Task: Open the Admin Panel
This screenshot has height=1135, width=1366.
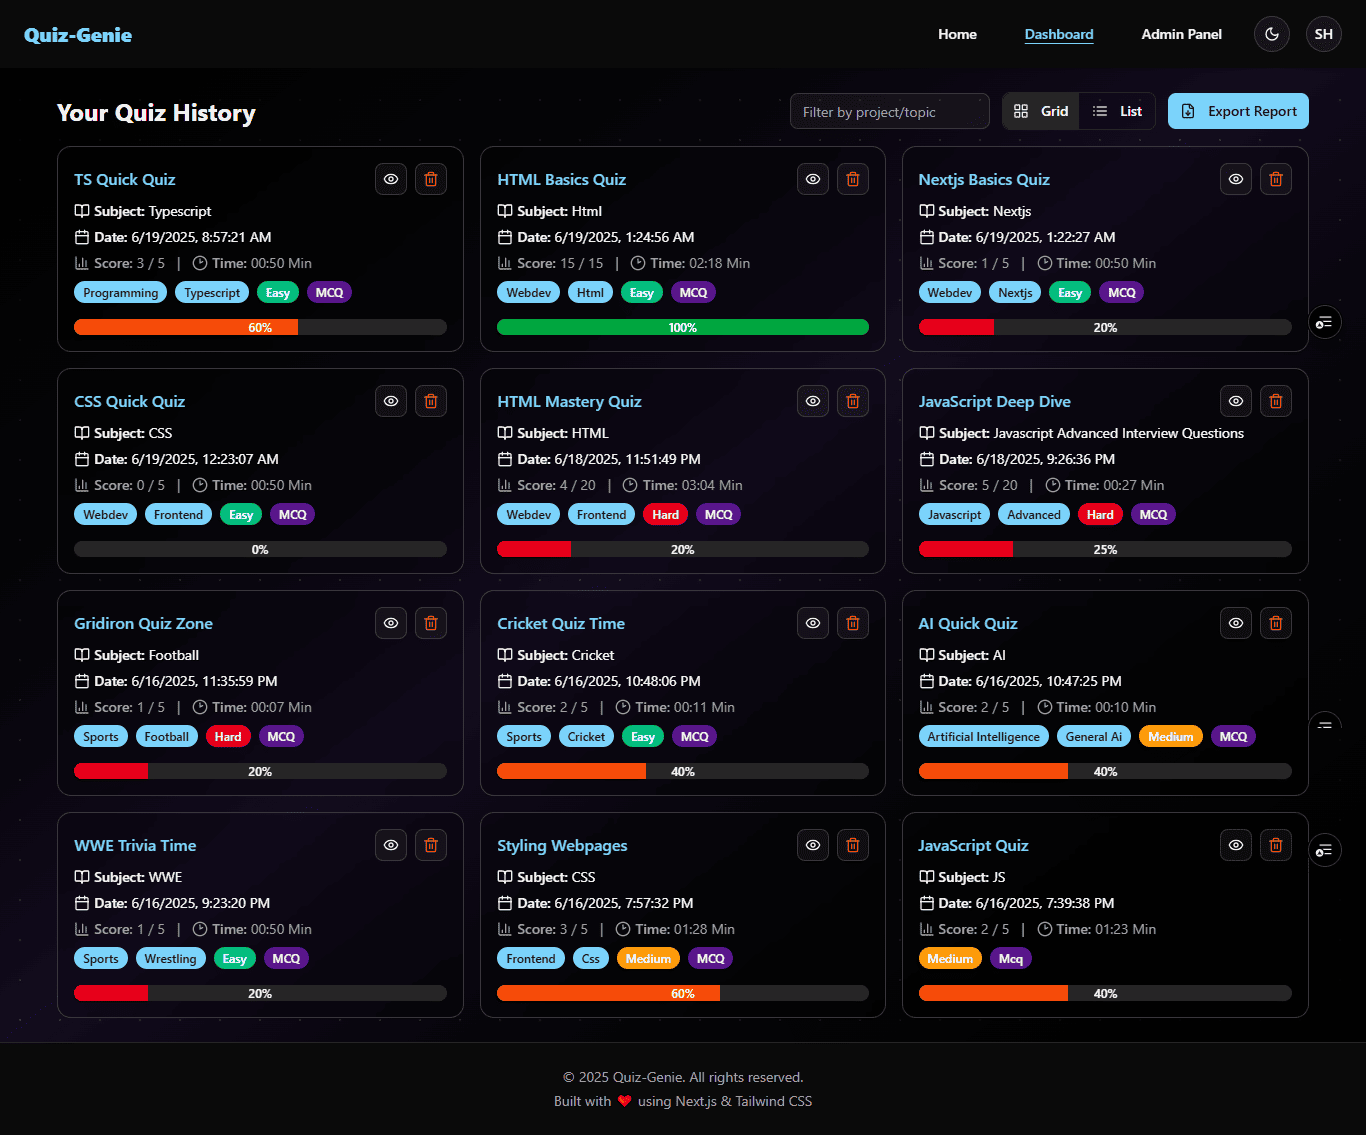Action: [1181, 33]
